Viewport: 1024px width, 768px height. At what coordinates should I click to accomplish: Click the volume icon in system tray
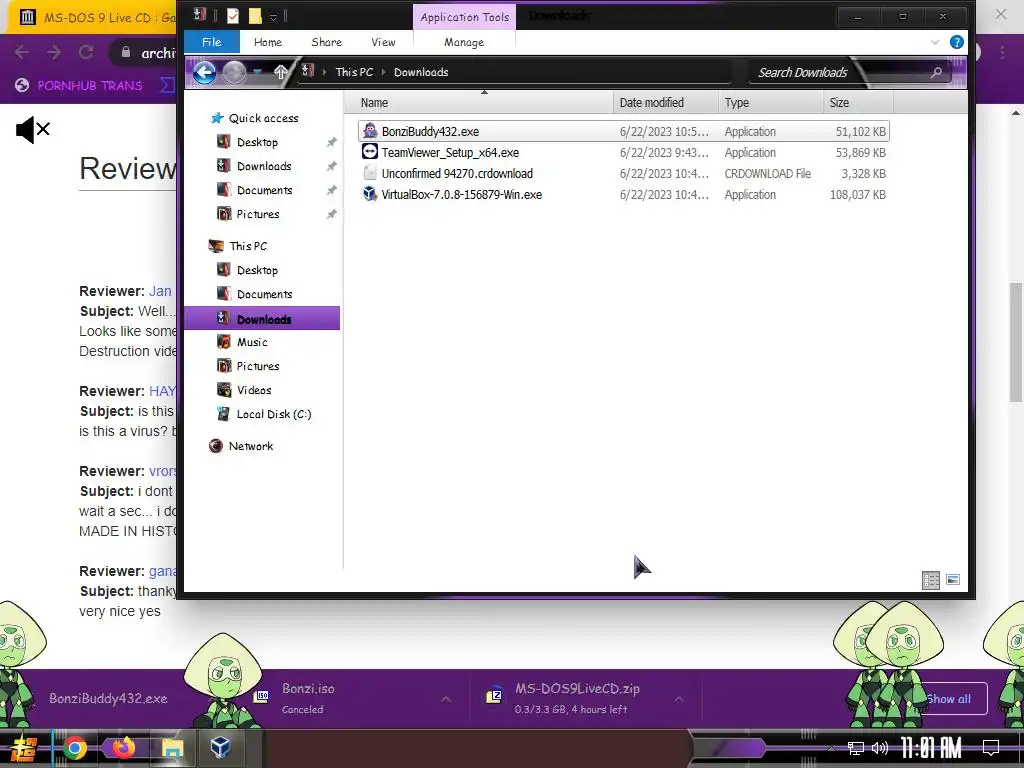click(880, 748)
